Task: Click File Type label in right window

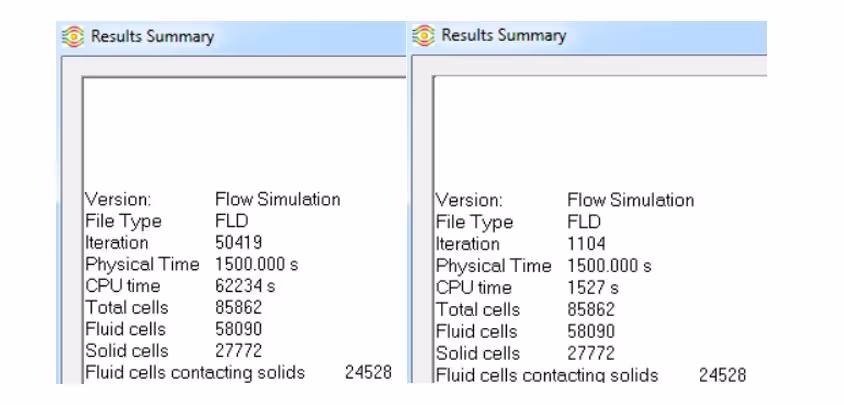Action: click(x=474, y=222)
